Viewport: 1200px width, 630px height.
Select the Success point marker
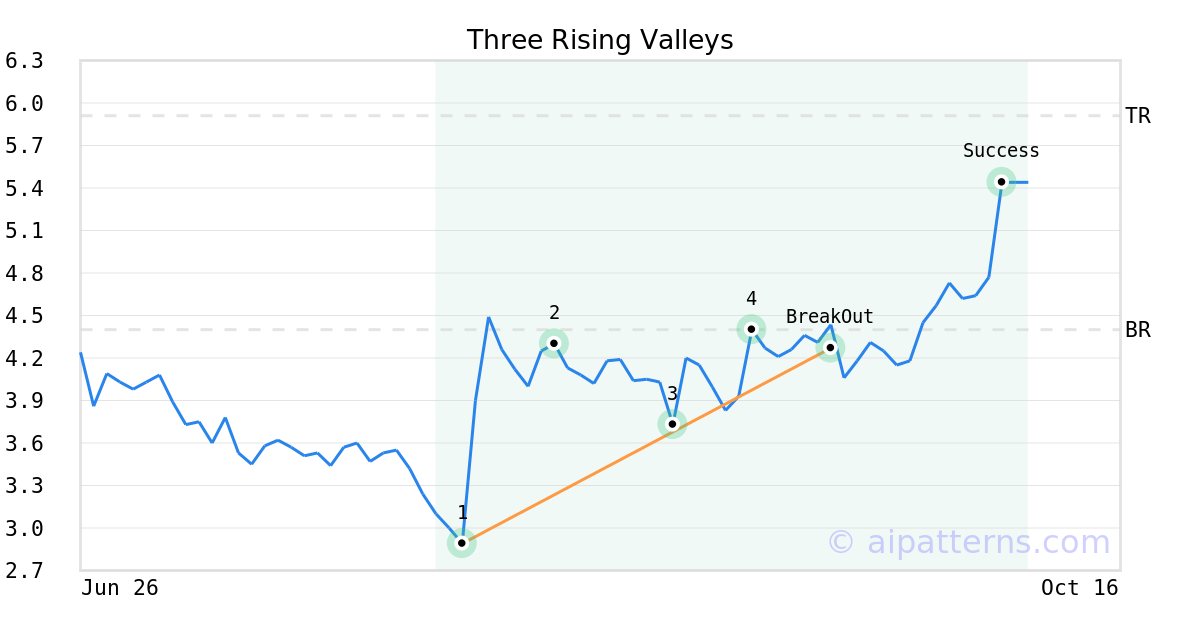click(x=1001, y=182)
